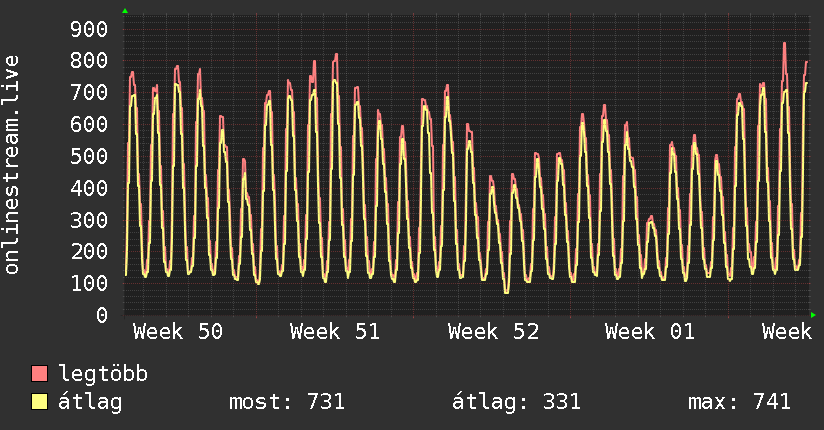Click the onlinestream.live vertical axis title
This screenshot has height=430, width=824.
[x=12, y=165]
